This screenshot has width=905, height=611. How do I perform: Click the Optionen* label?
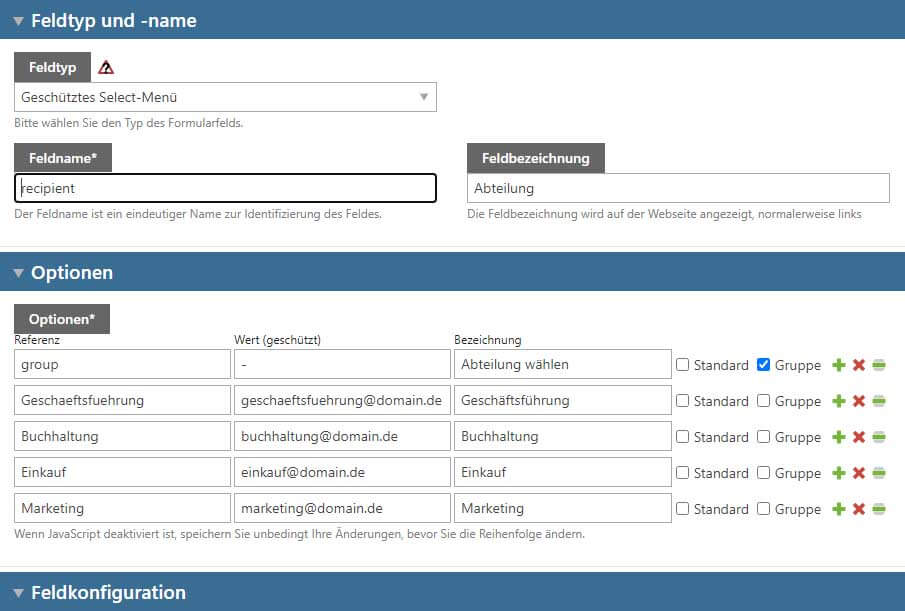pos(62,319)
